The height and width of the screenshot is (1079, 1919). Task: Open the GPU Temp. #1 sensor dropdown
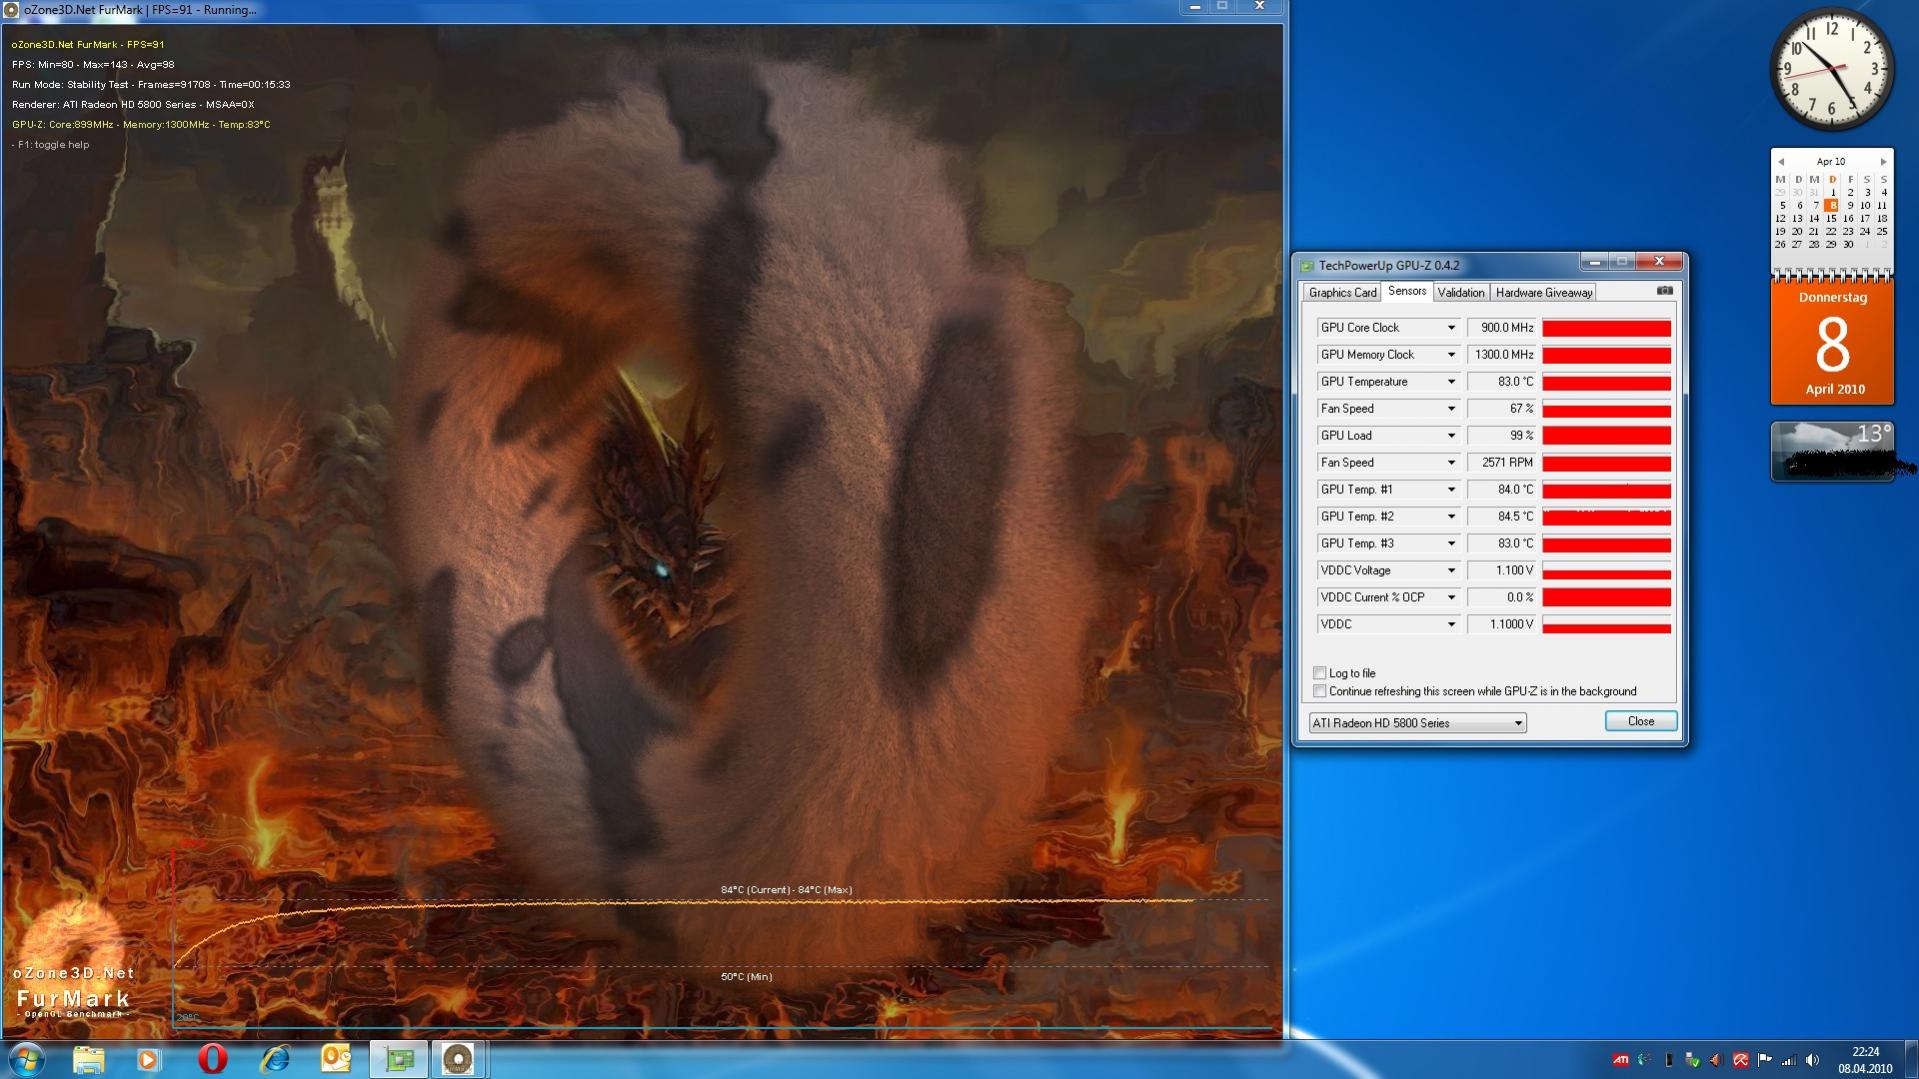[1451, 490]
